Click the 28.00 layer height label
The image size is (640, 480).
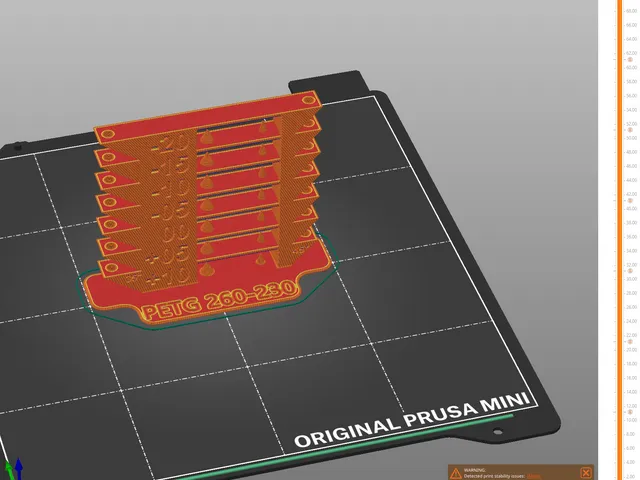pos(631,293)
